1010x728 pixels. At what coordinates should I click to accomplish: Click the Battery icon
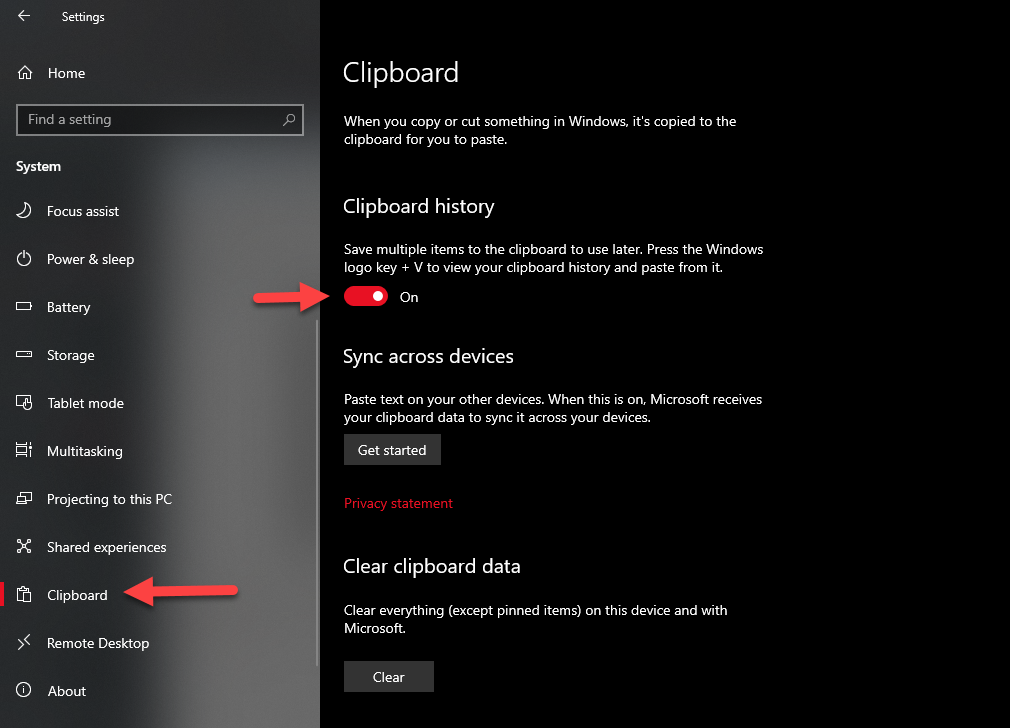pyautogui.click(x=25, y=307)
